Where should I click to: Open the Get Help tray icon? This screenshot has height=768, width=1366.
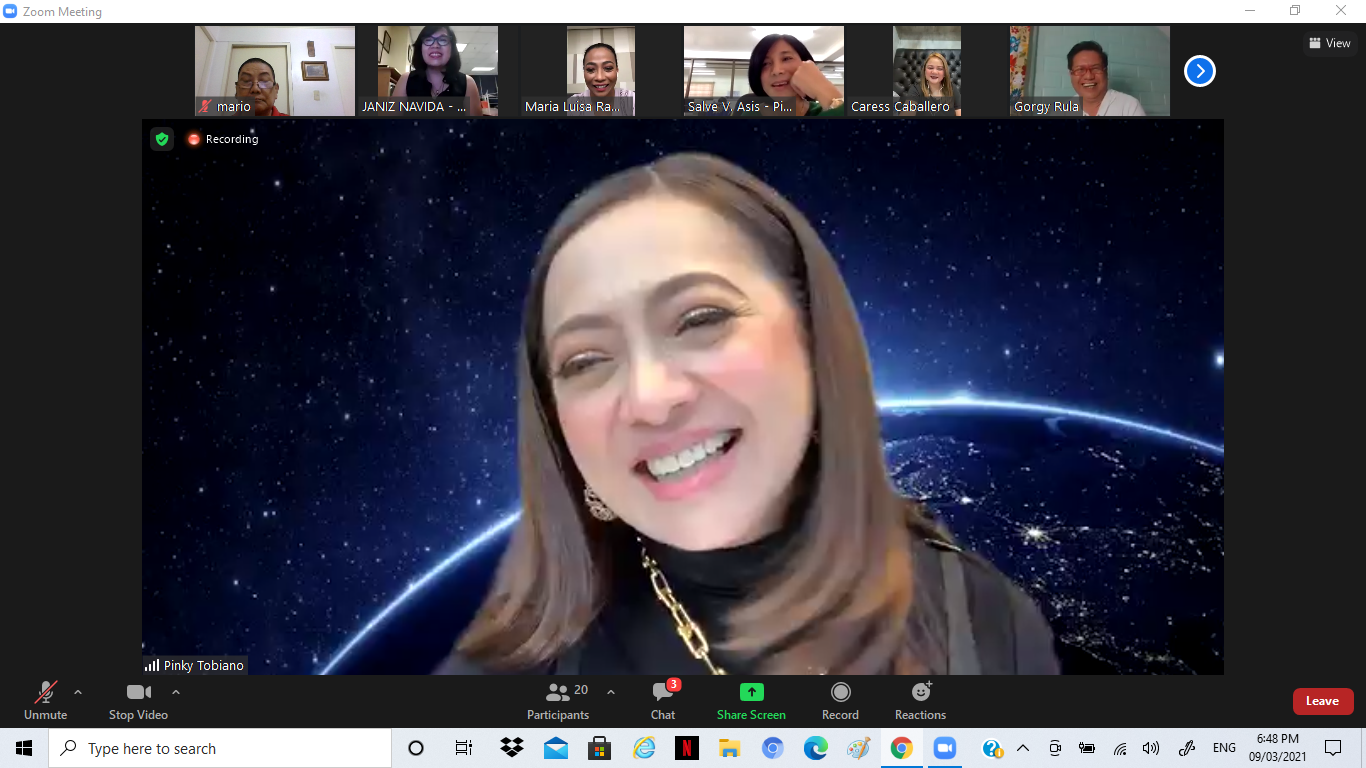pos(992,748)
